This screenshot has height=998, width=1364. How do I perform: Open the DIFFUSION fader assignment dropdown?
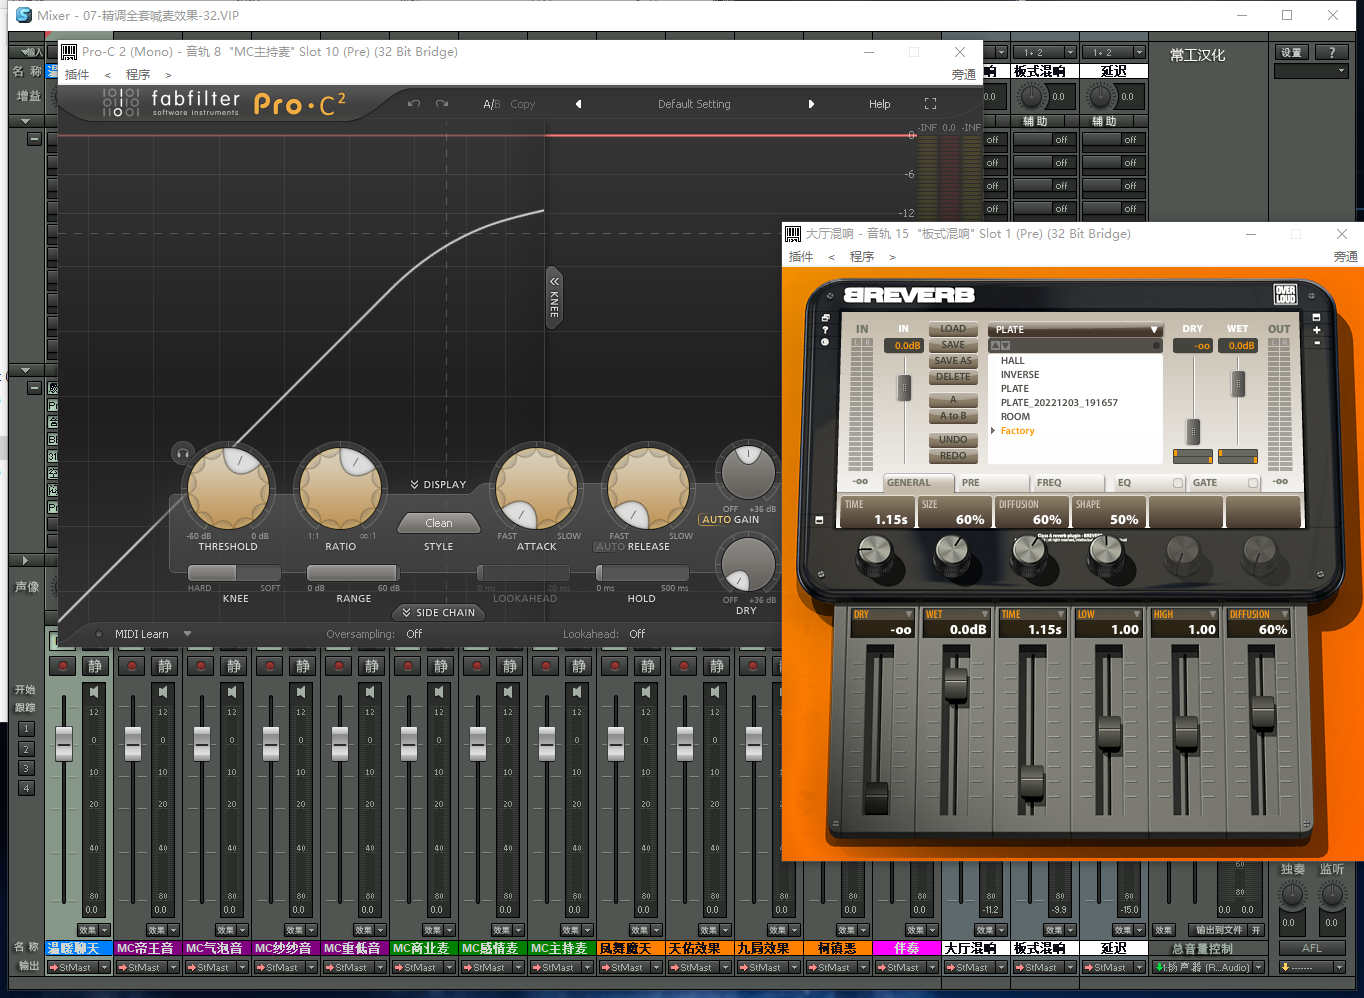[1284, 615]
